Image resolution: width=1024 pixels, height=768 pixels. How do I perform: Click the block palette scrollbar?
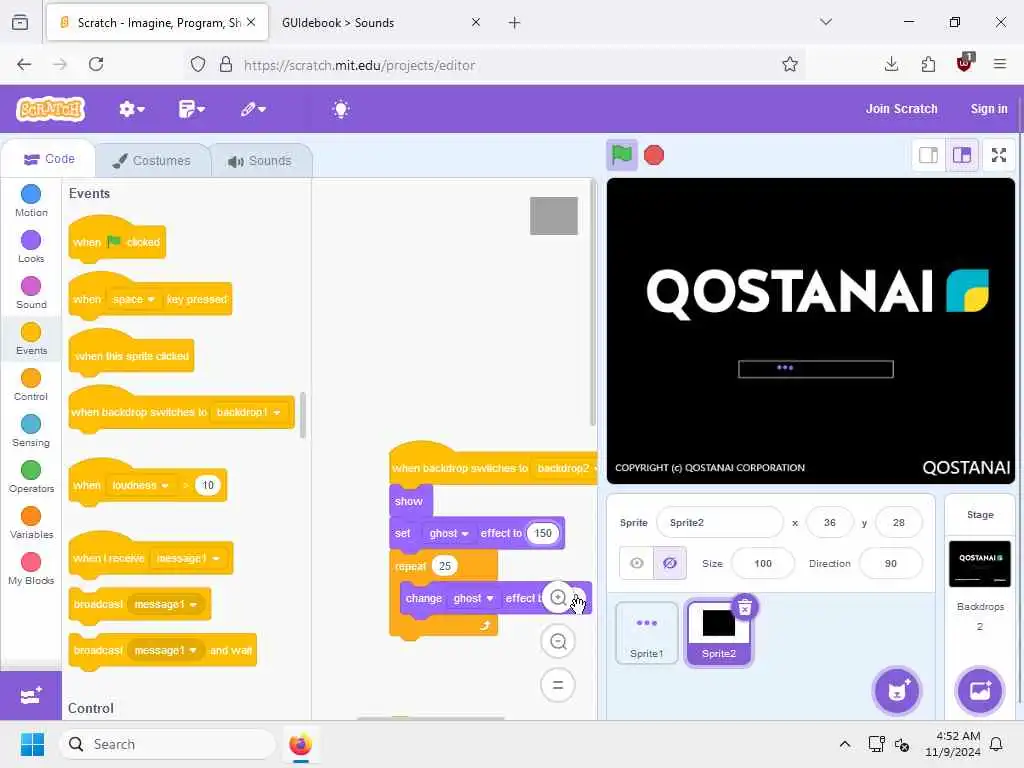[302, 415]
